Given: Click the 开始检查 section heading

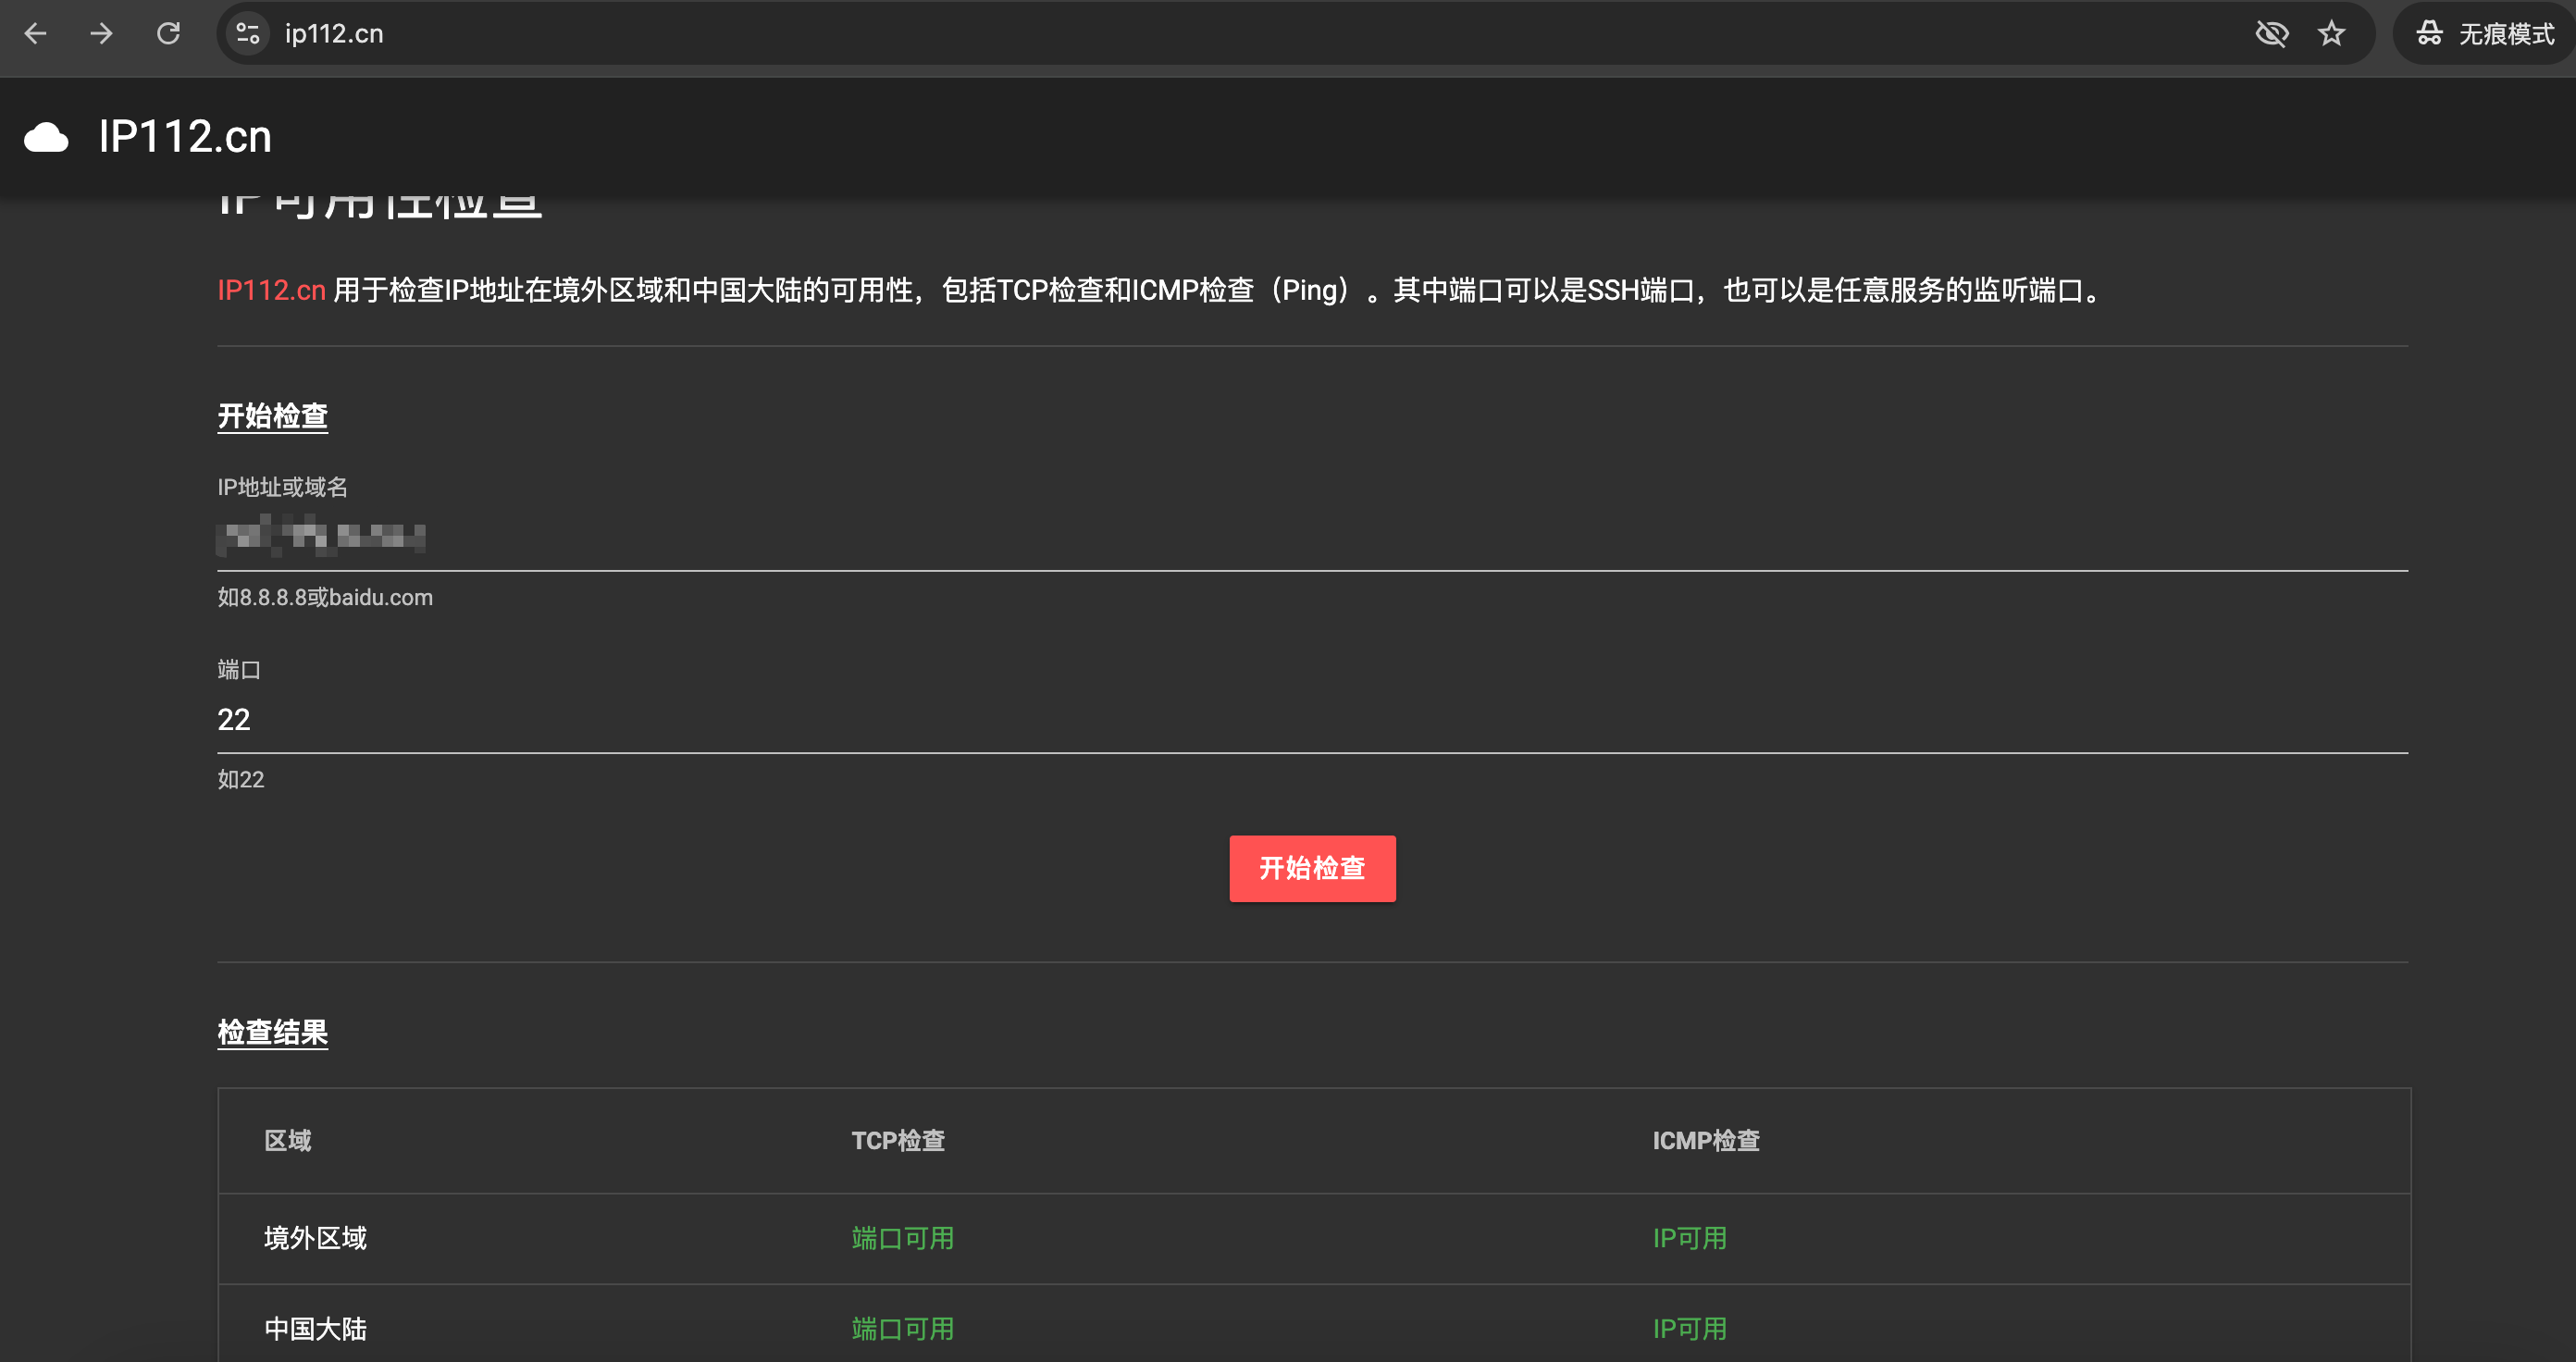Looking at the screenshot, I should pyautogui.click(x=272, y=416).
